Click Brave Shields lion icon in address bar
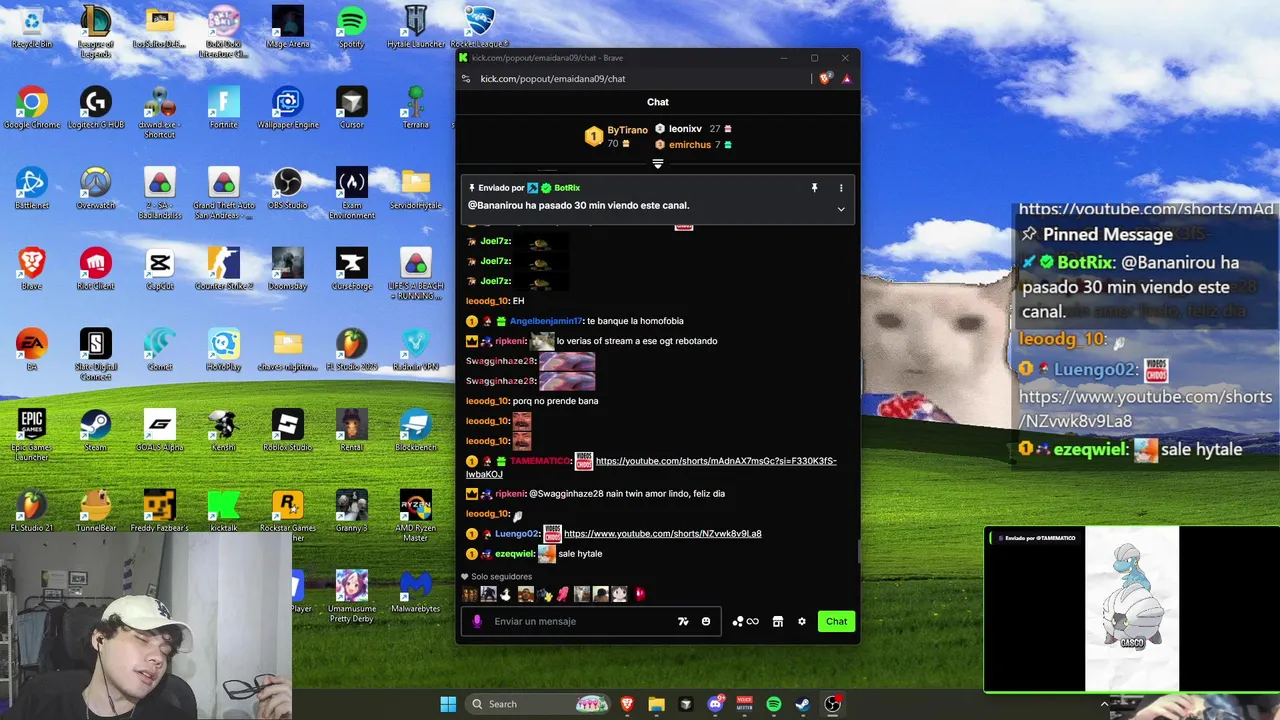The image size is (1280, 720). [x=825, y=78]
